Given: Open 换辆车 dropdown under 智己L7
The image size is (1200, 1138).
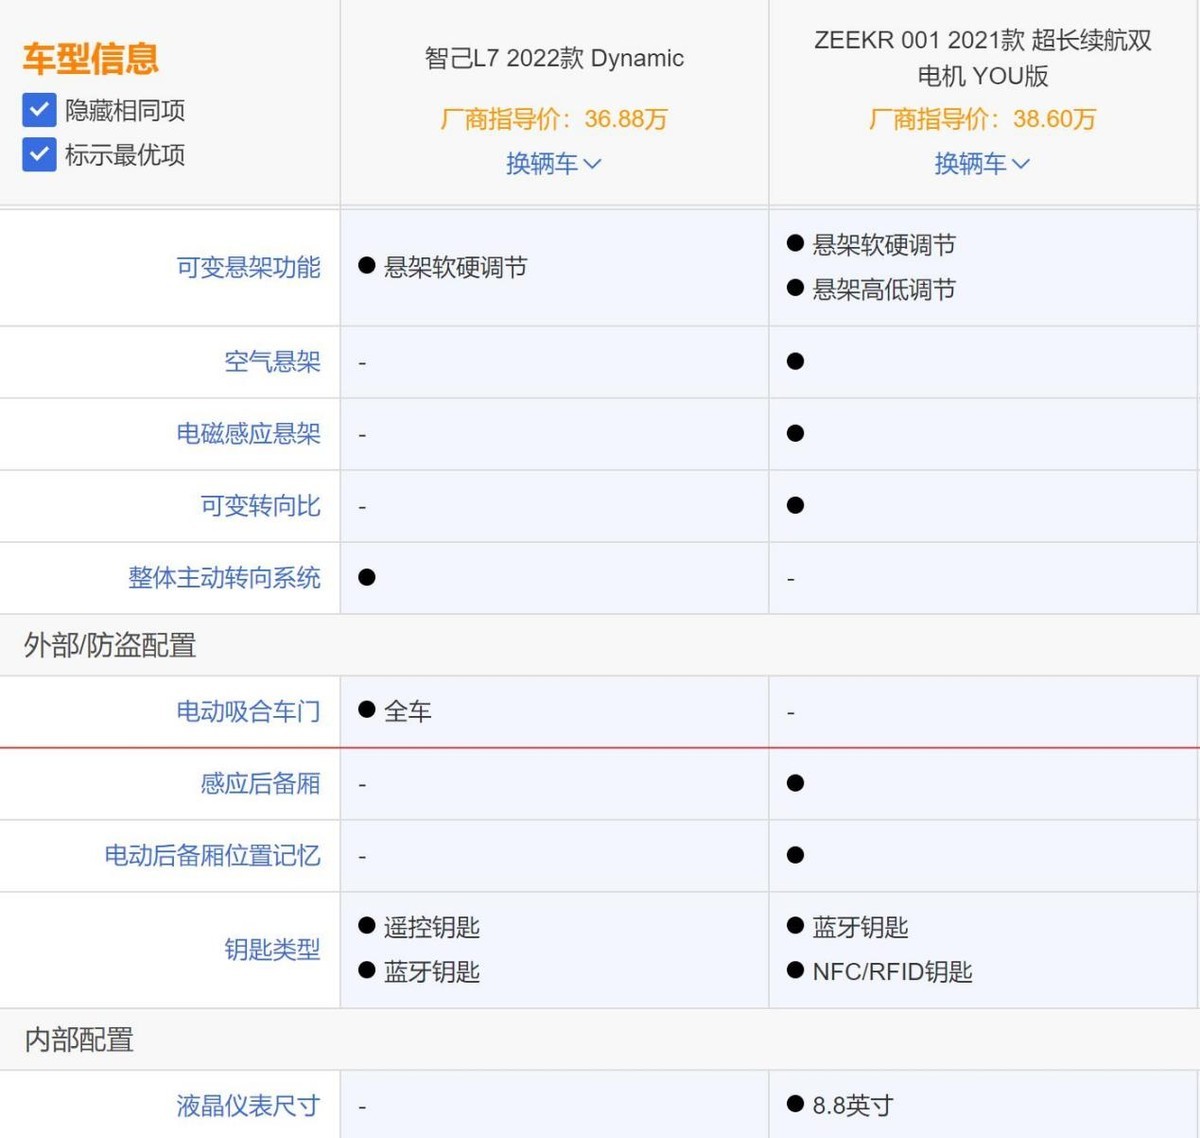Looking at the screenshot, I should click(x=554, y=163).
